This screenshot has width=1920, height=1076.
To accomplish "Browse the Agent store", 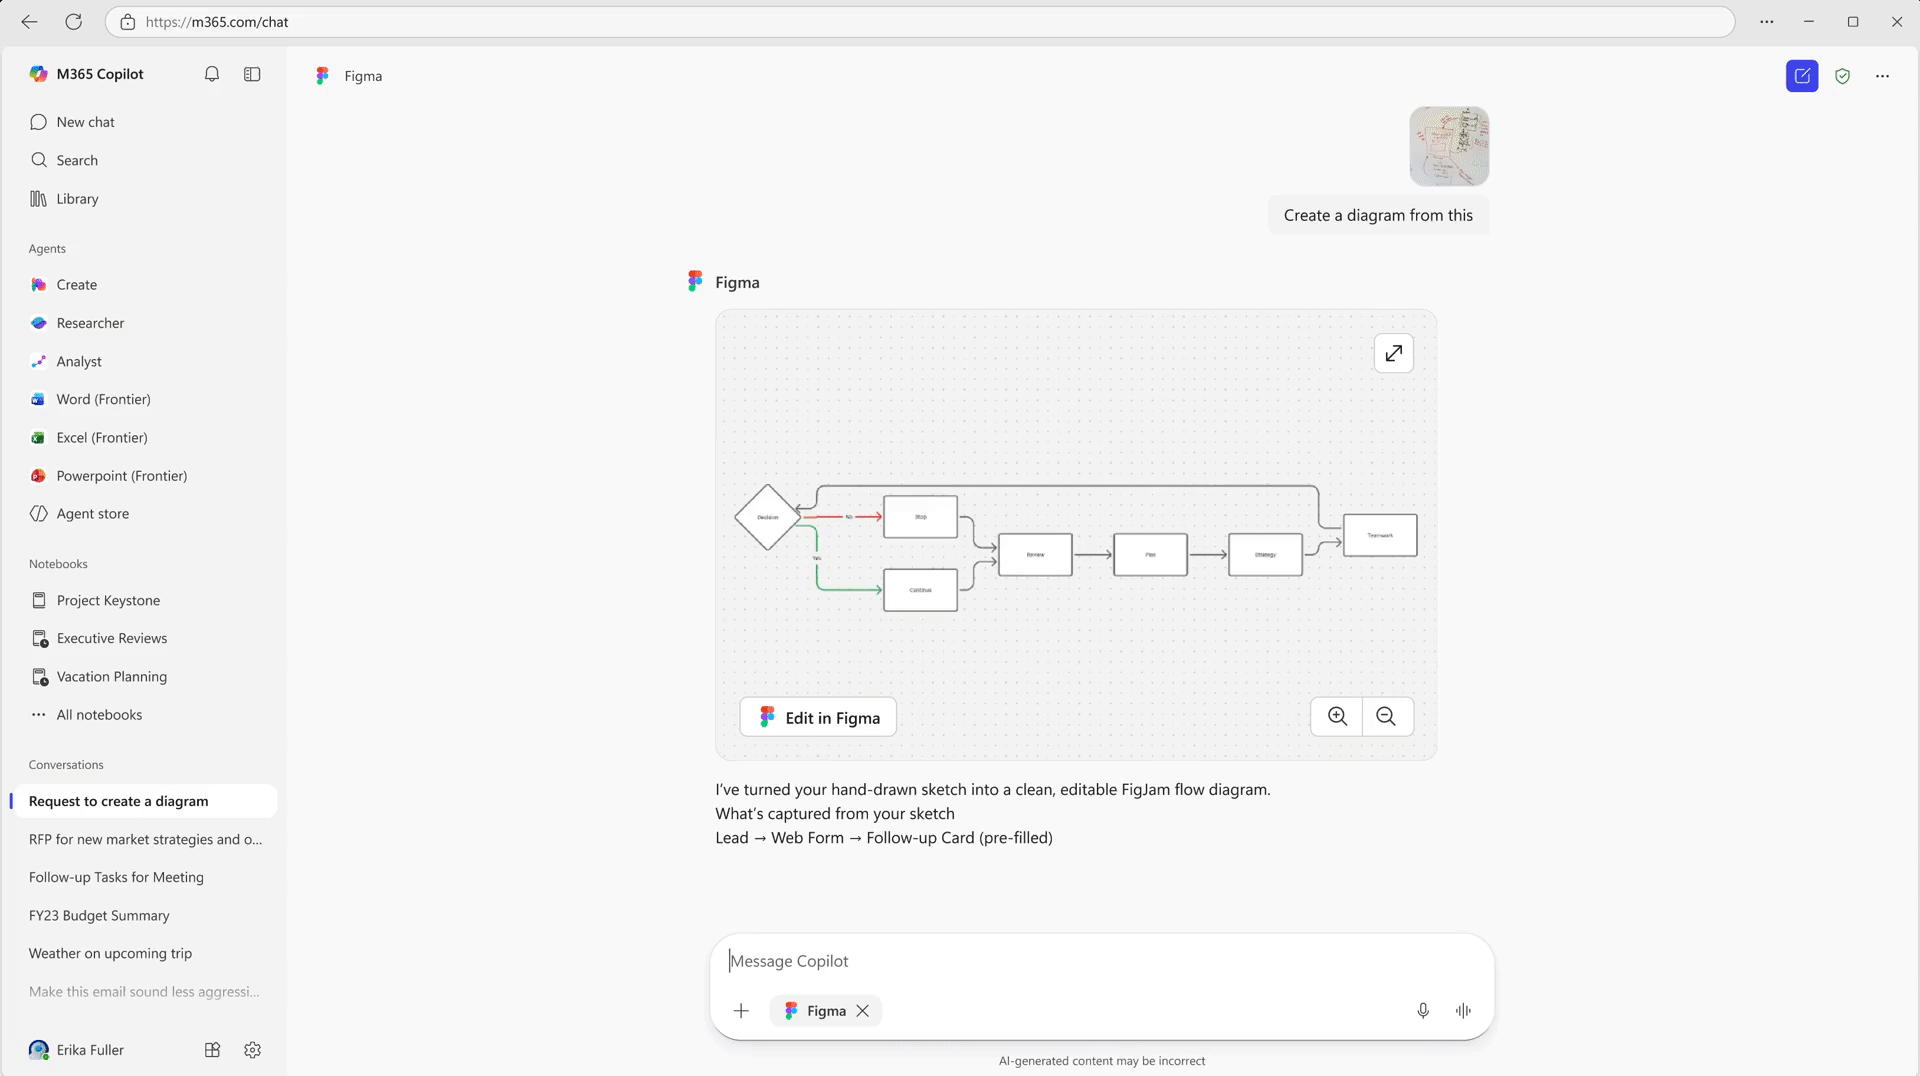I will [x=92, y=513].
